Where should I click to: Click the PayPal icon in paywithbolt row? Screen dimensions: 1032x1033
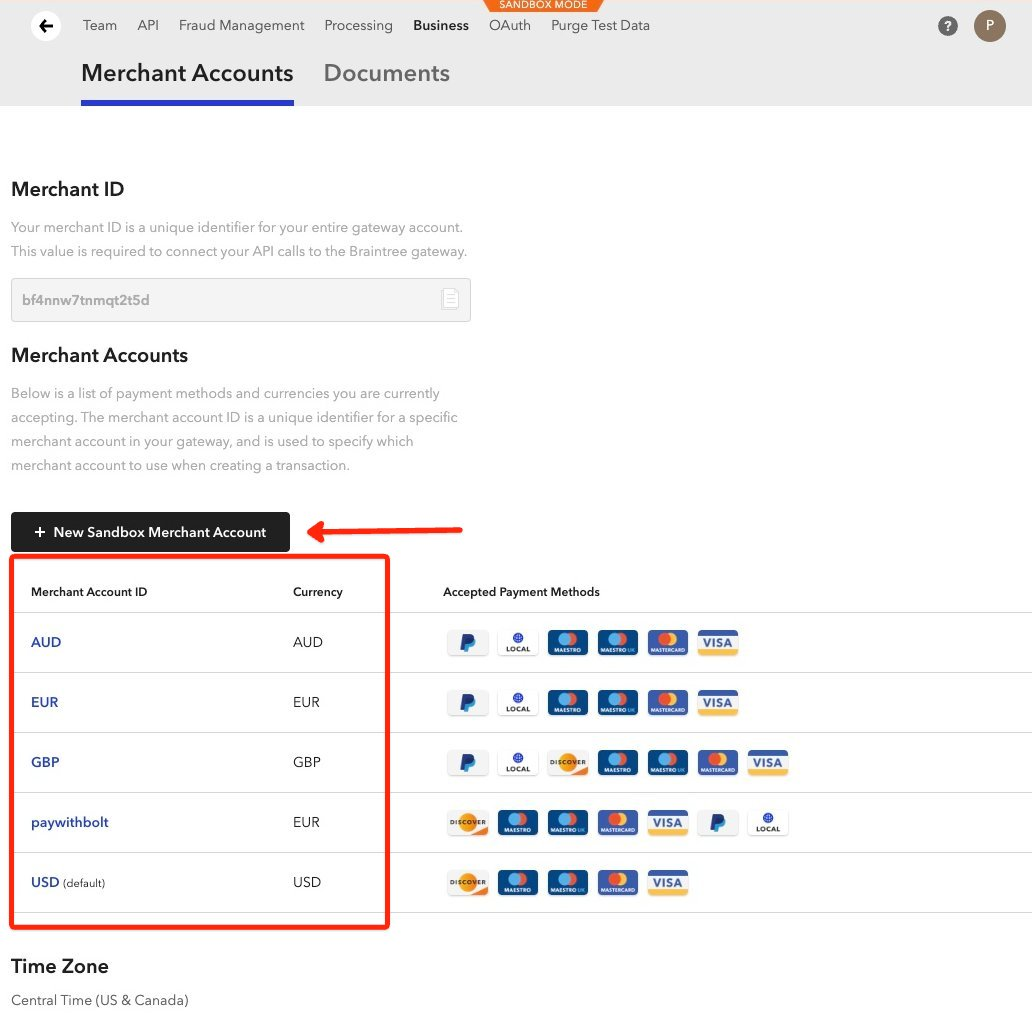(718, 822)
